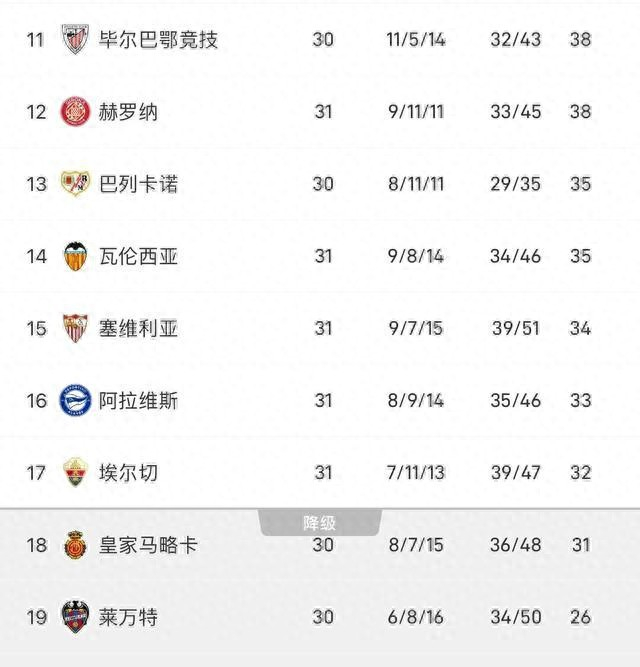Tap 埃尔切 points value 32
The height and width of the screenshot is (667, 640).
click(x=581, y=472)
